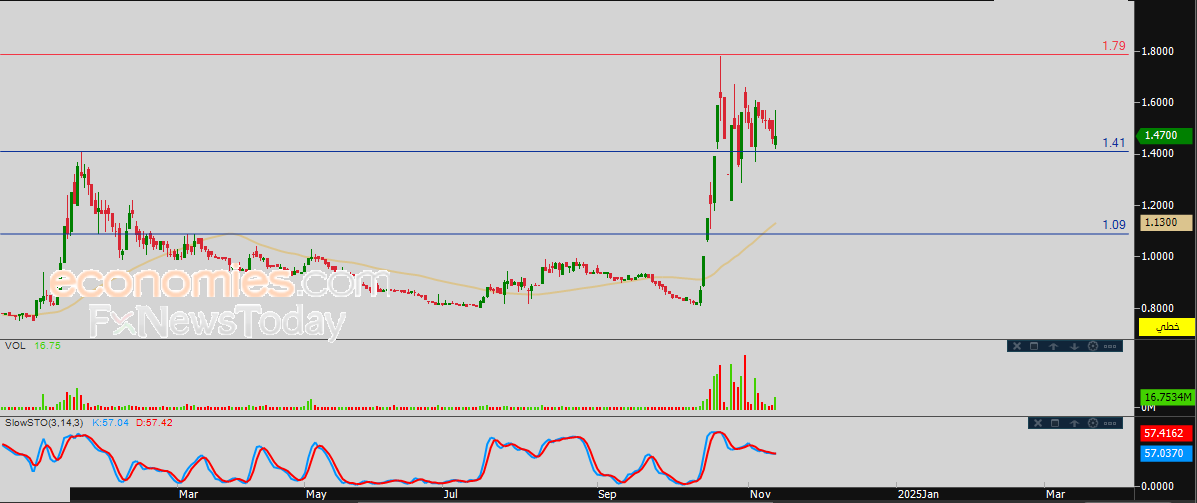Viewport: 1197px width, 503px height.
Task: Open more options for VOL panel
Action: (1110, 347)
